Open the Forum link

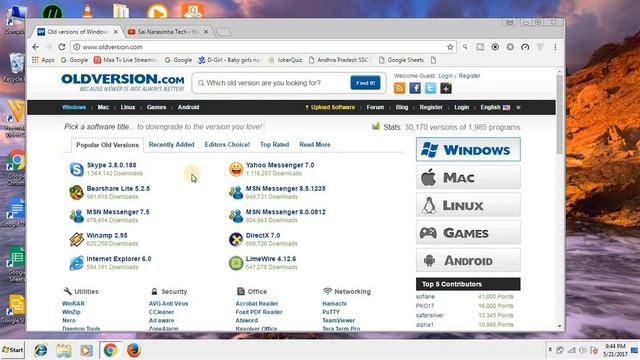click(x=375, y=107)
